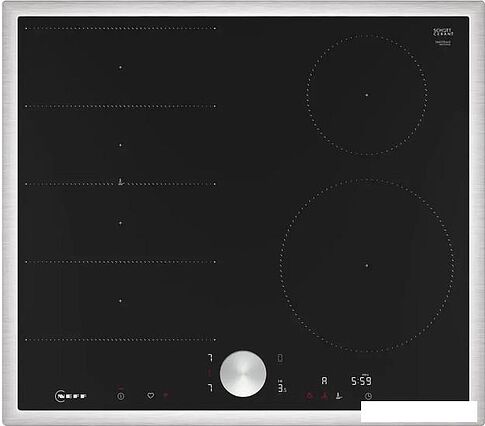This screenshot has width=485, height=426.
Task: Touch the NEFF logo
Action: (71, 396)
